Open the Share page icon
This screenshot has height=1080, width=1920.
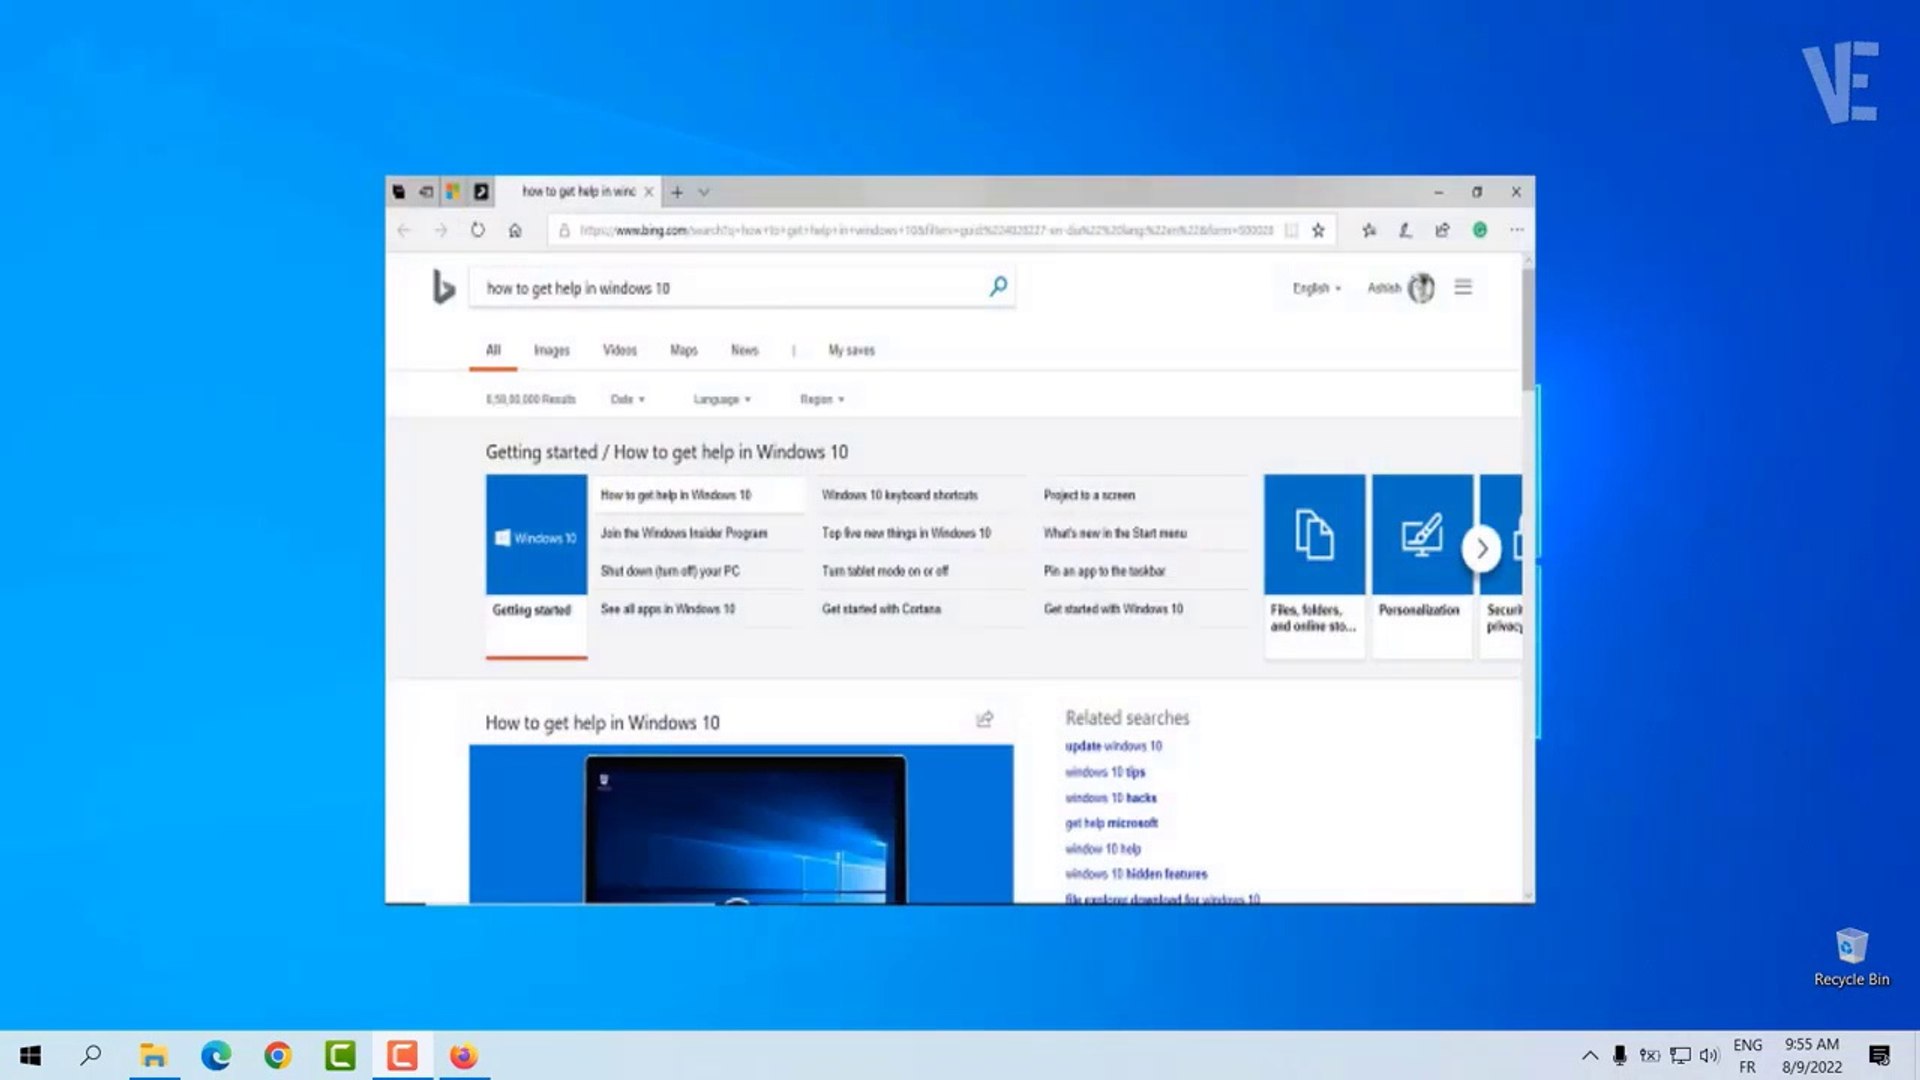click(x=1442, y=230)
